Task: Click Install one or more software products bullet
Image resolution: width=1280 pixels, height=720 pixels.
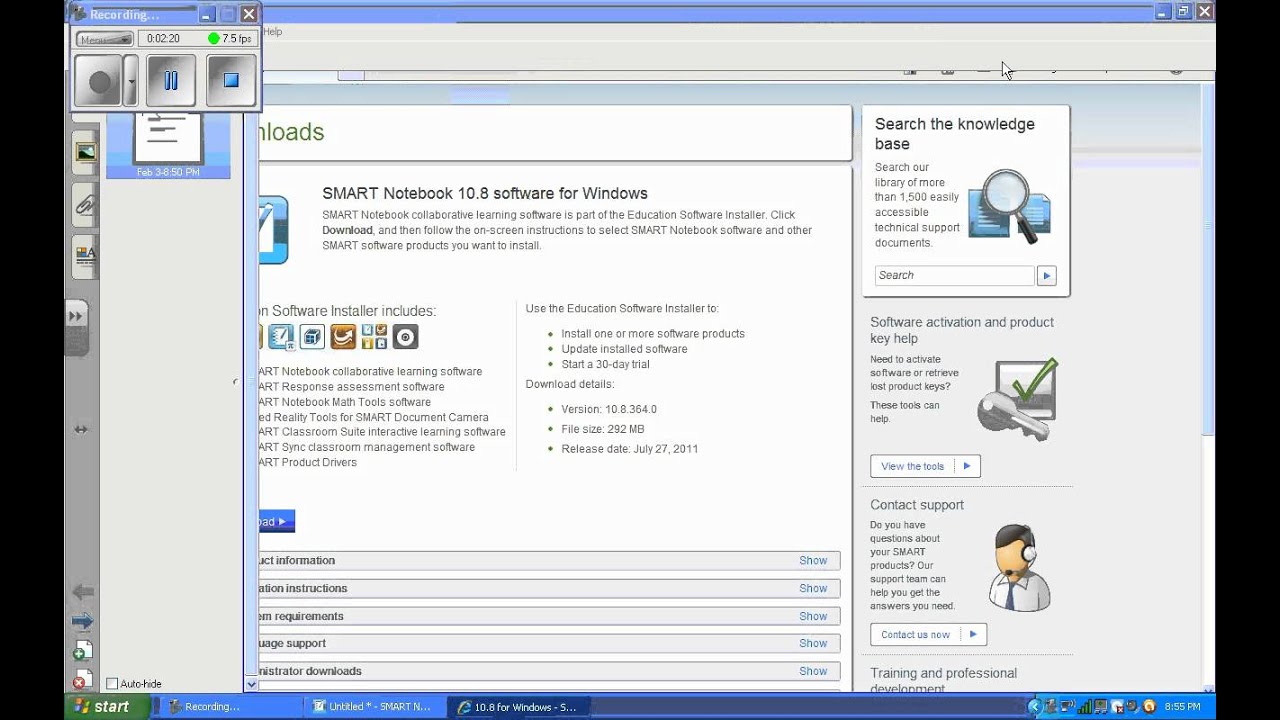Action: coord(653,334)
